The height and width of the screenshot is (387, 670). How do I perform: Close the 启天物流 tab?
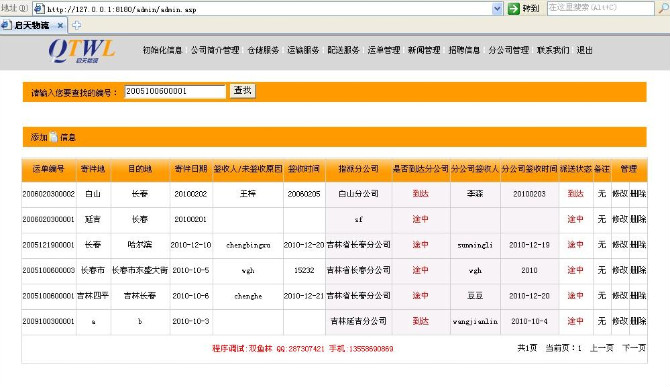point(60,25)
